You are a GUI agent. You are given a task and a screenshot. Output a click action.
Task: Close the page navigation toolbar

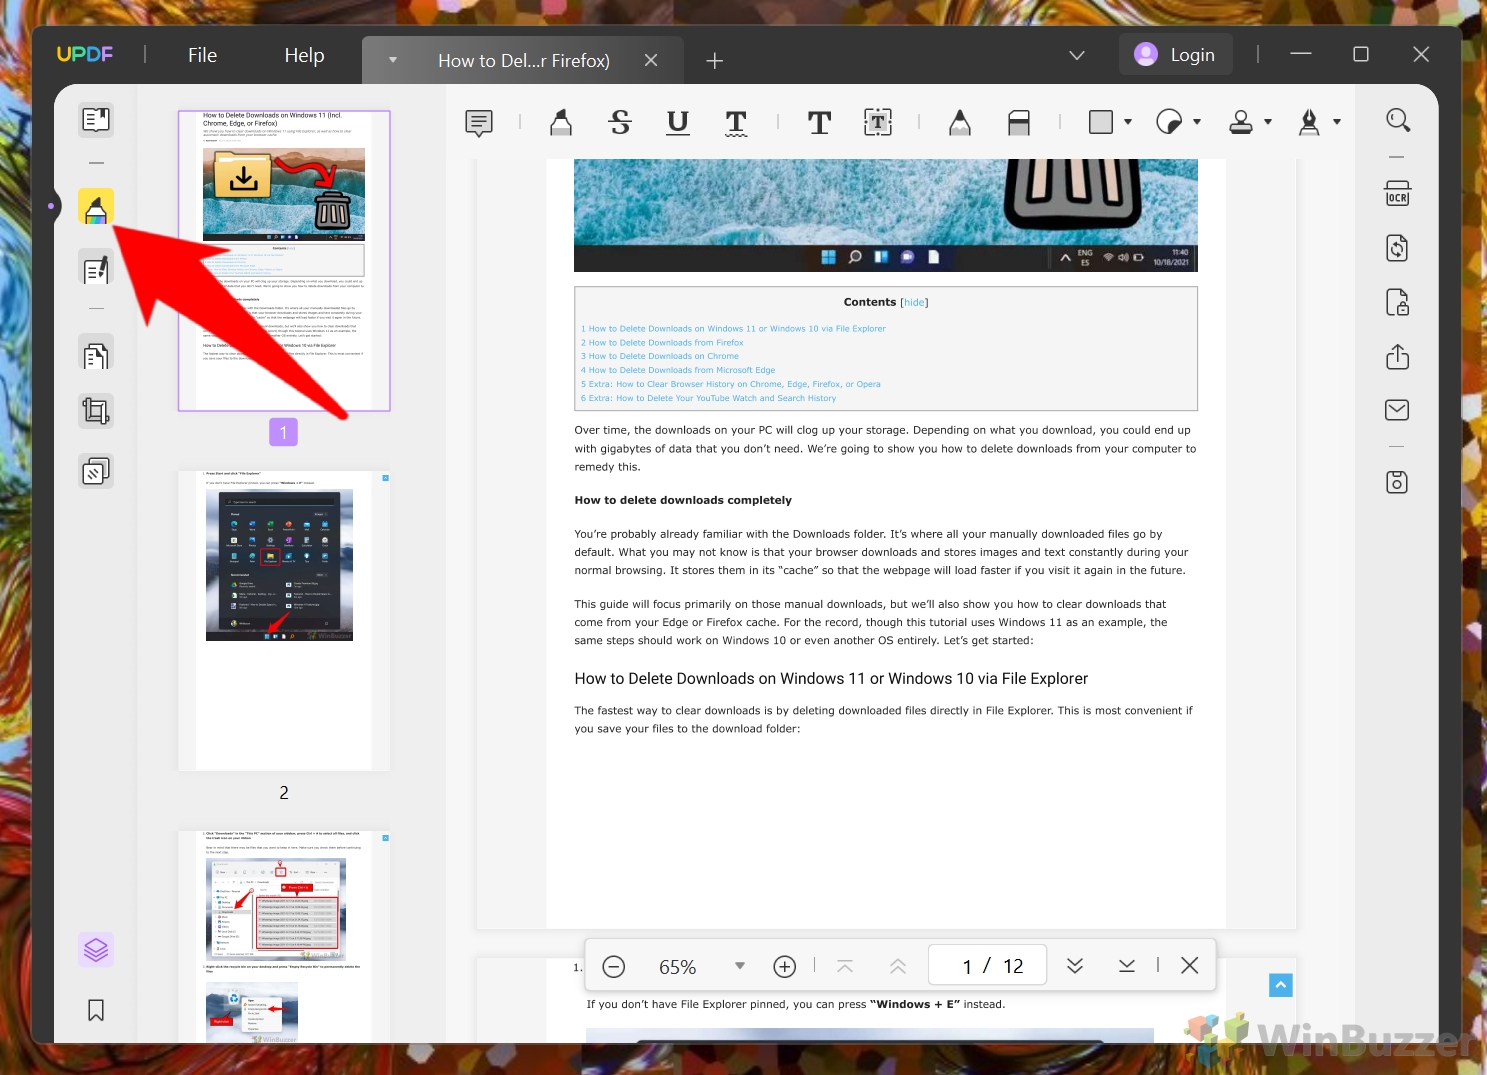coord(1190,965)
